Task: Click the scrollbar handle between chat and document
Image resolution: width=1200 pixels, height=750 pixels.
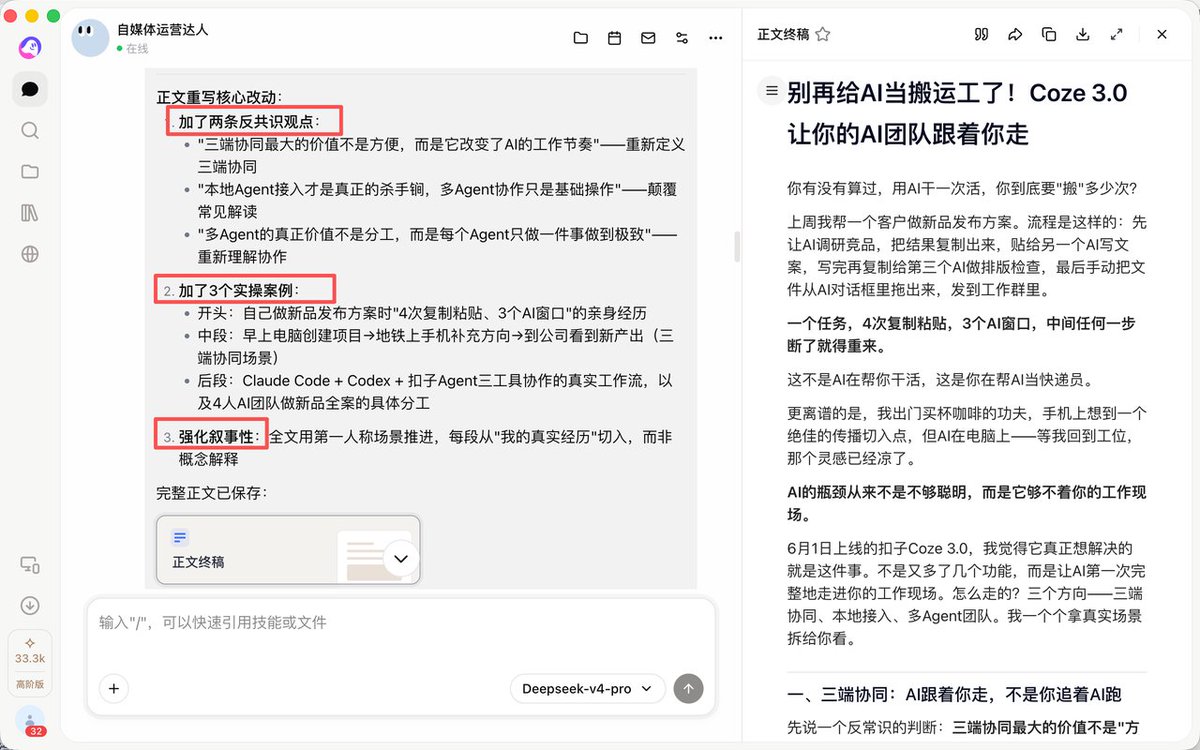Action: [x=737, y=246]
